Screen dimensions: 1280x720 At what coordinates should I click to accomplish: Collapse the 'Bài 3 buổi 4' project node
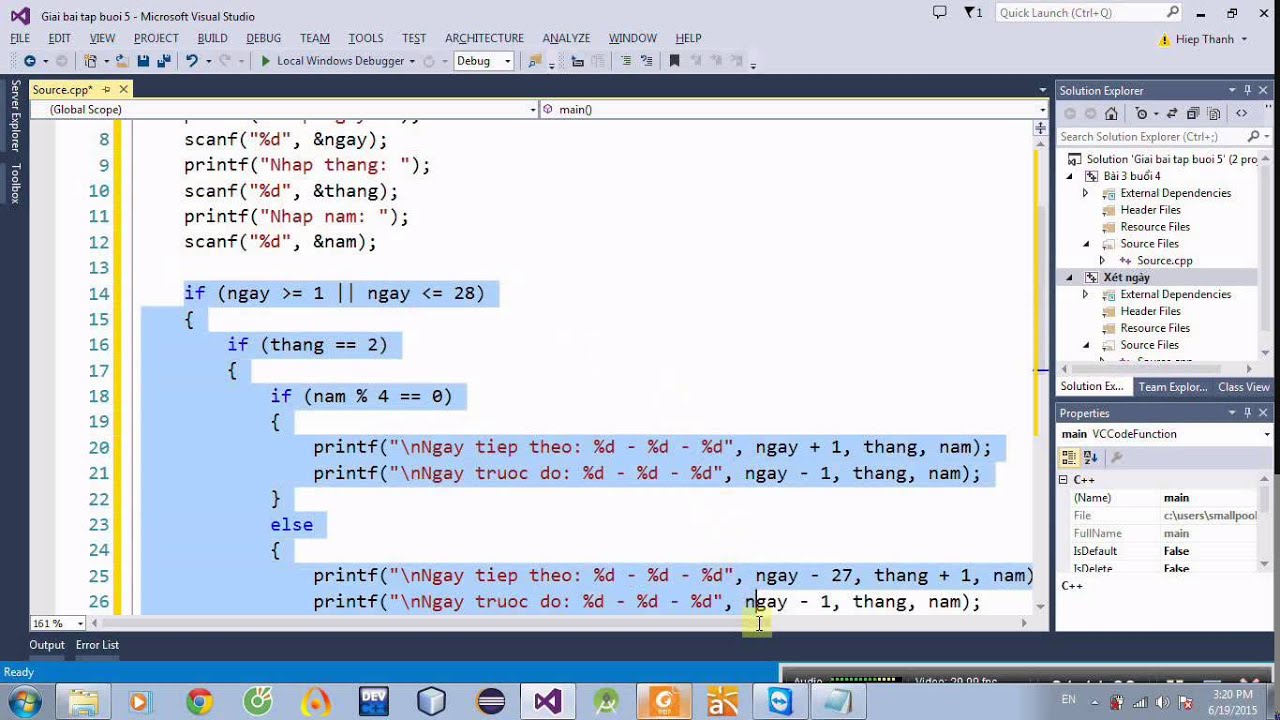click(x=1069, y=176)
